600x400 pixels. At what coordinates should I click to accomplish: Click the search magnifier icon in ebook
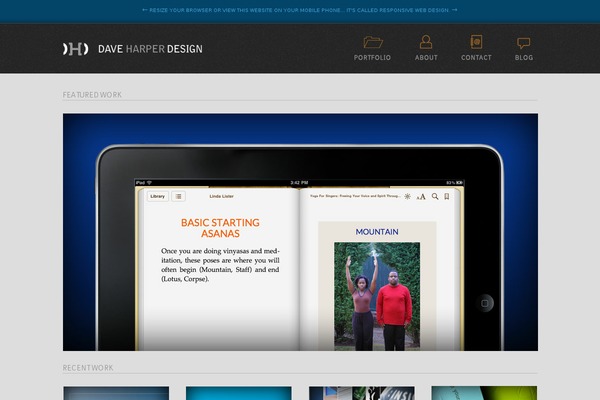pos(435,196)
